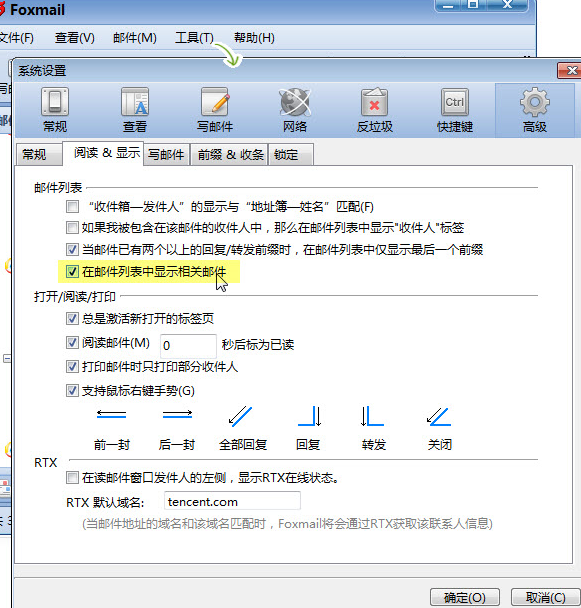
Task: Click the 打开/阅读/打印 section heading
Action: [75, 297]
